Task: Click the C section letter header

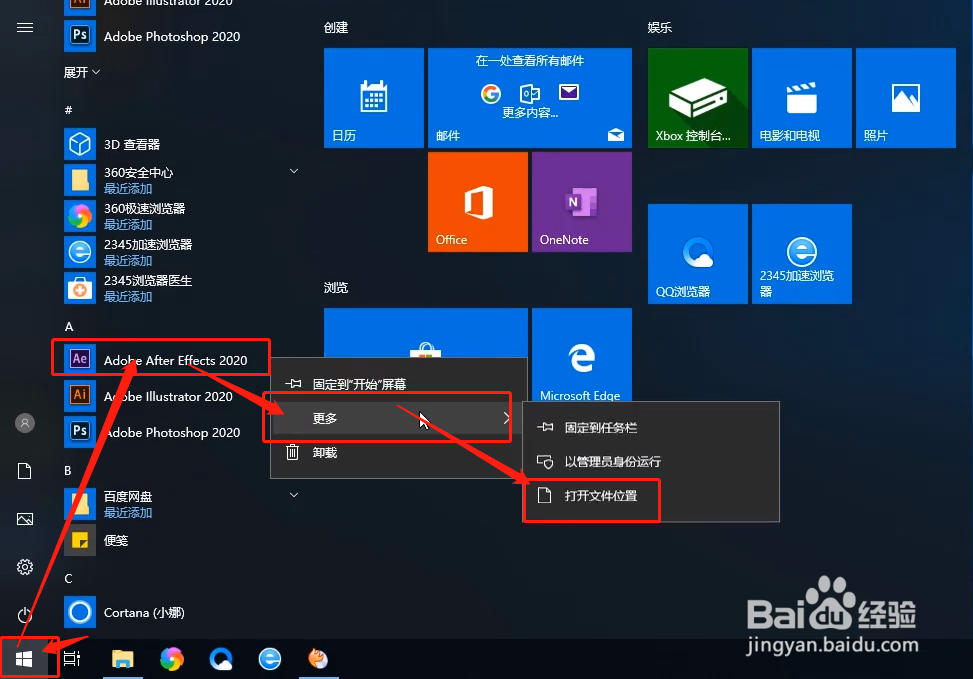Action: 68,578
